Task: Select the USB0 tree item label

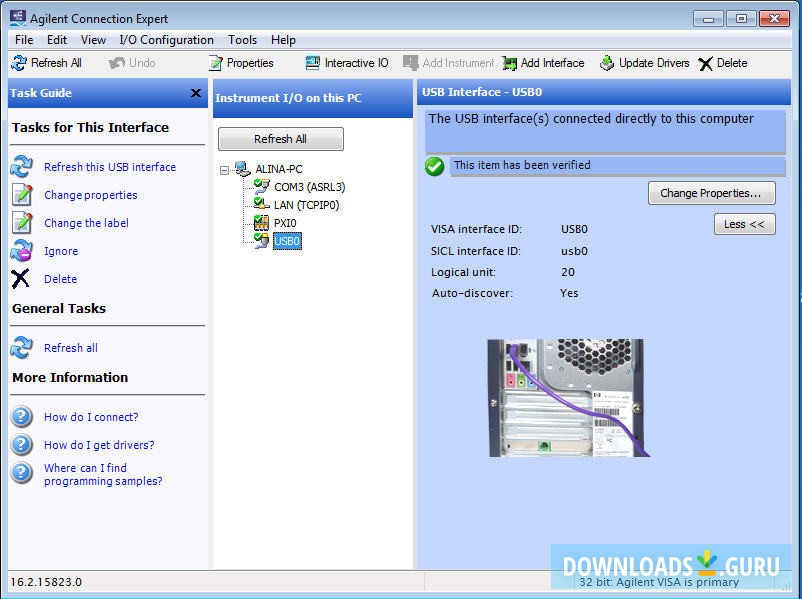Action: pos(287,241)
